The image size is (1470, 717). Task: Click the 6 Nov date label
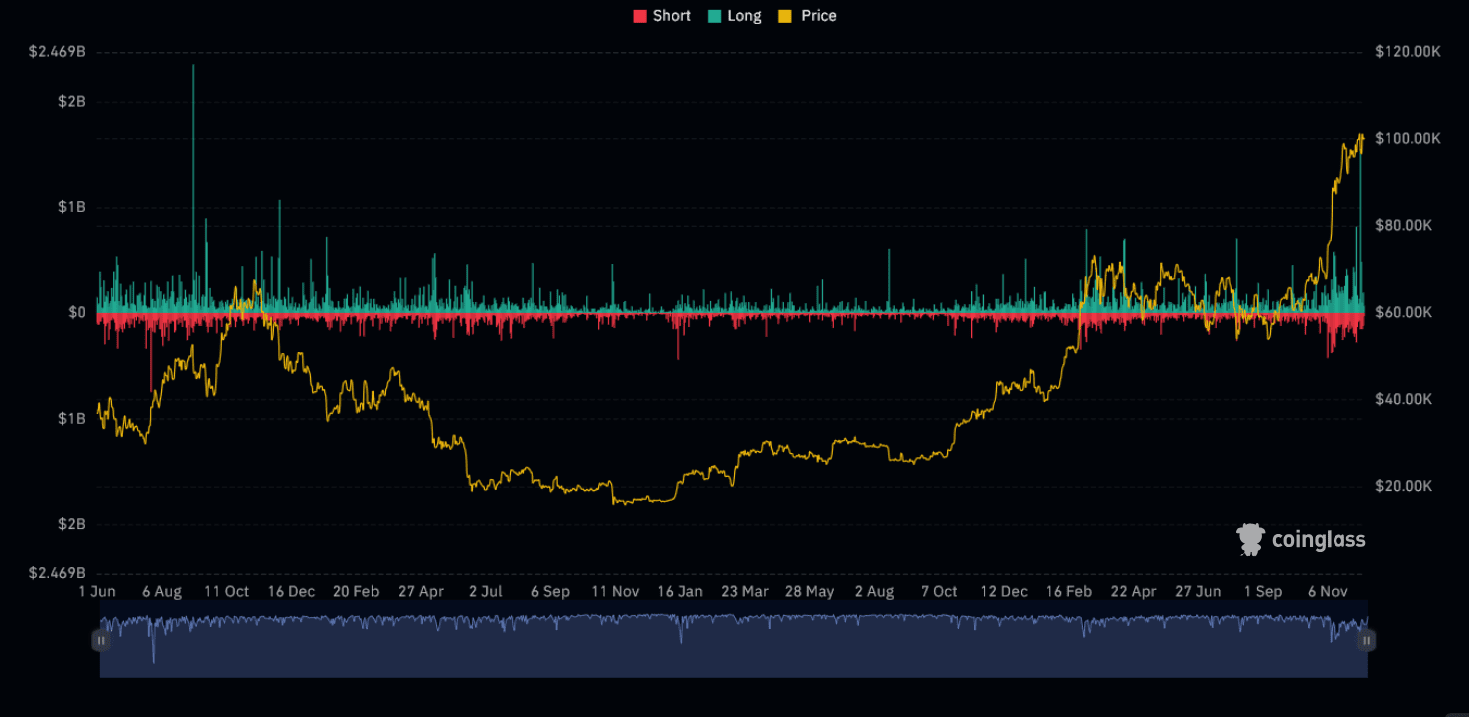(x=1328, y=591)
